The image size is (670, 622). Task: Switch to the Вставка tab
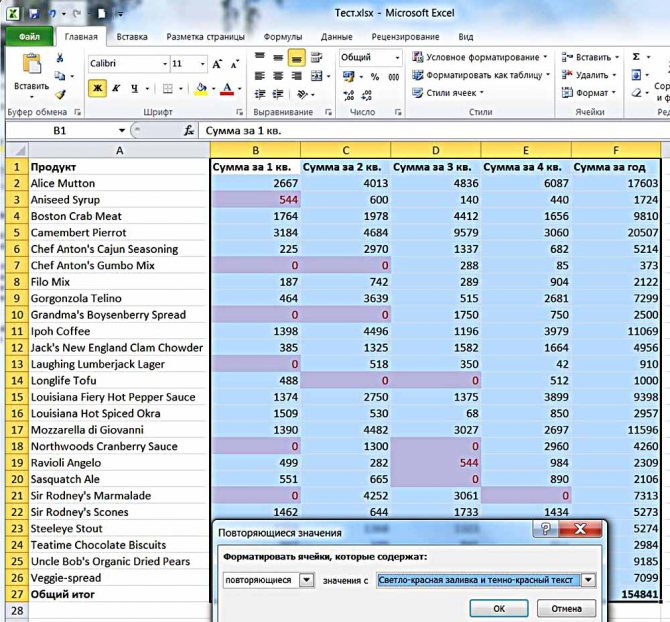point(132,37)
